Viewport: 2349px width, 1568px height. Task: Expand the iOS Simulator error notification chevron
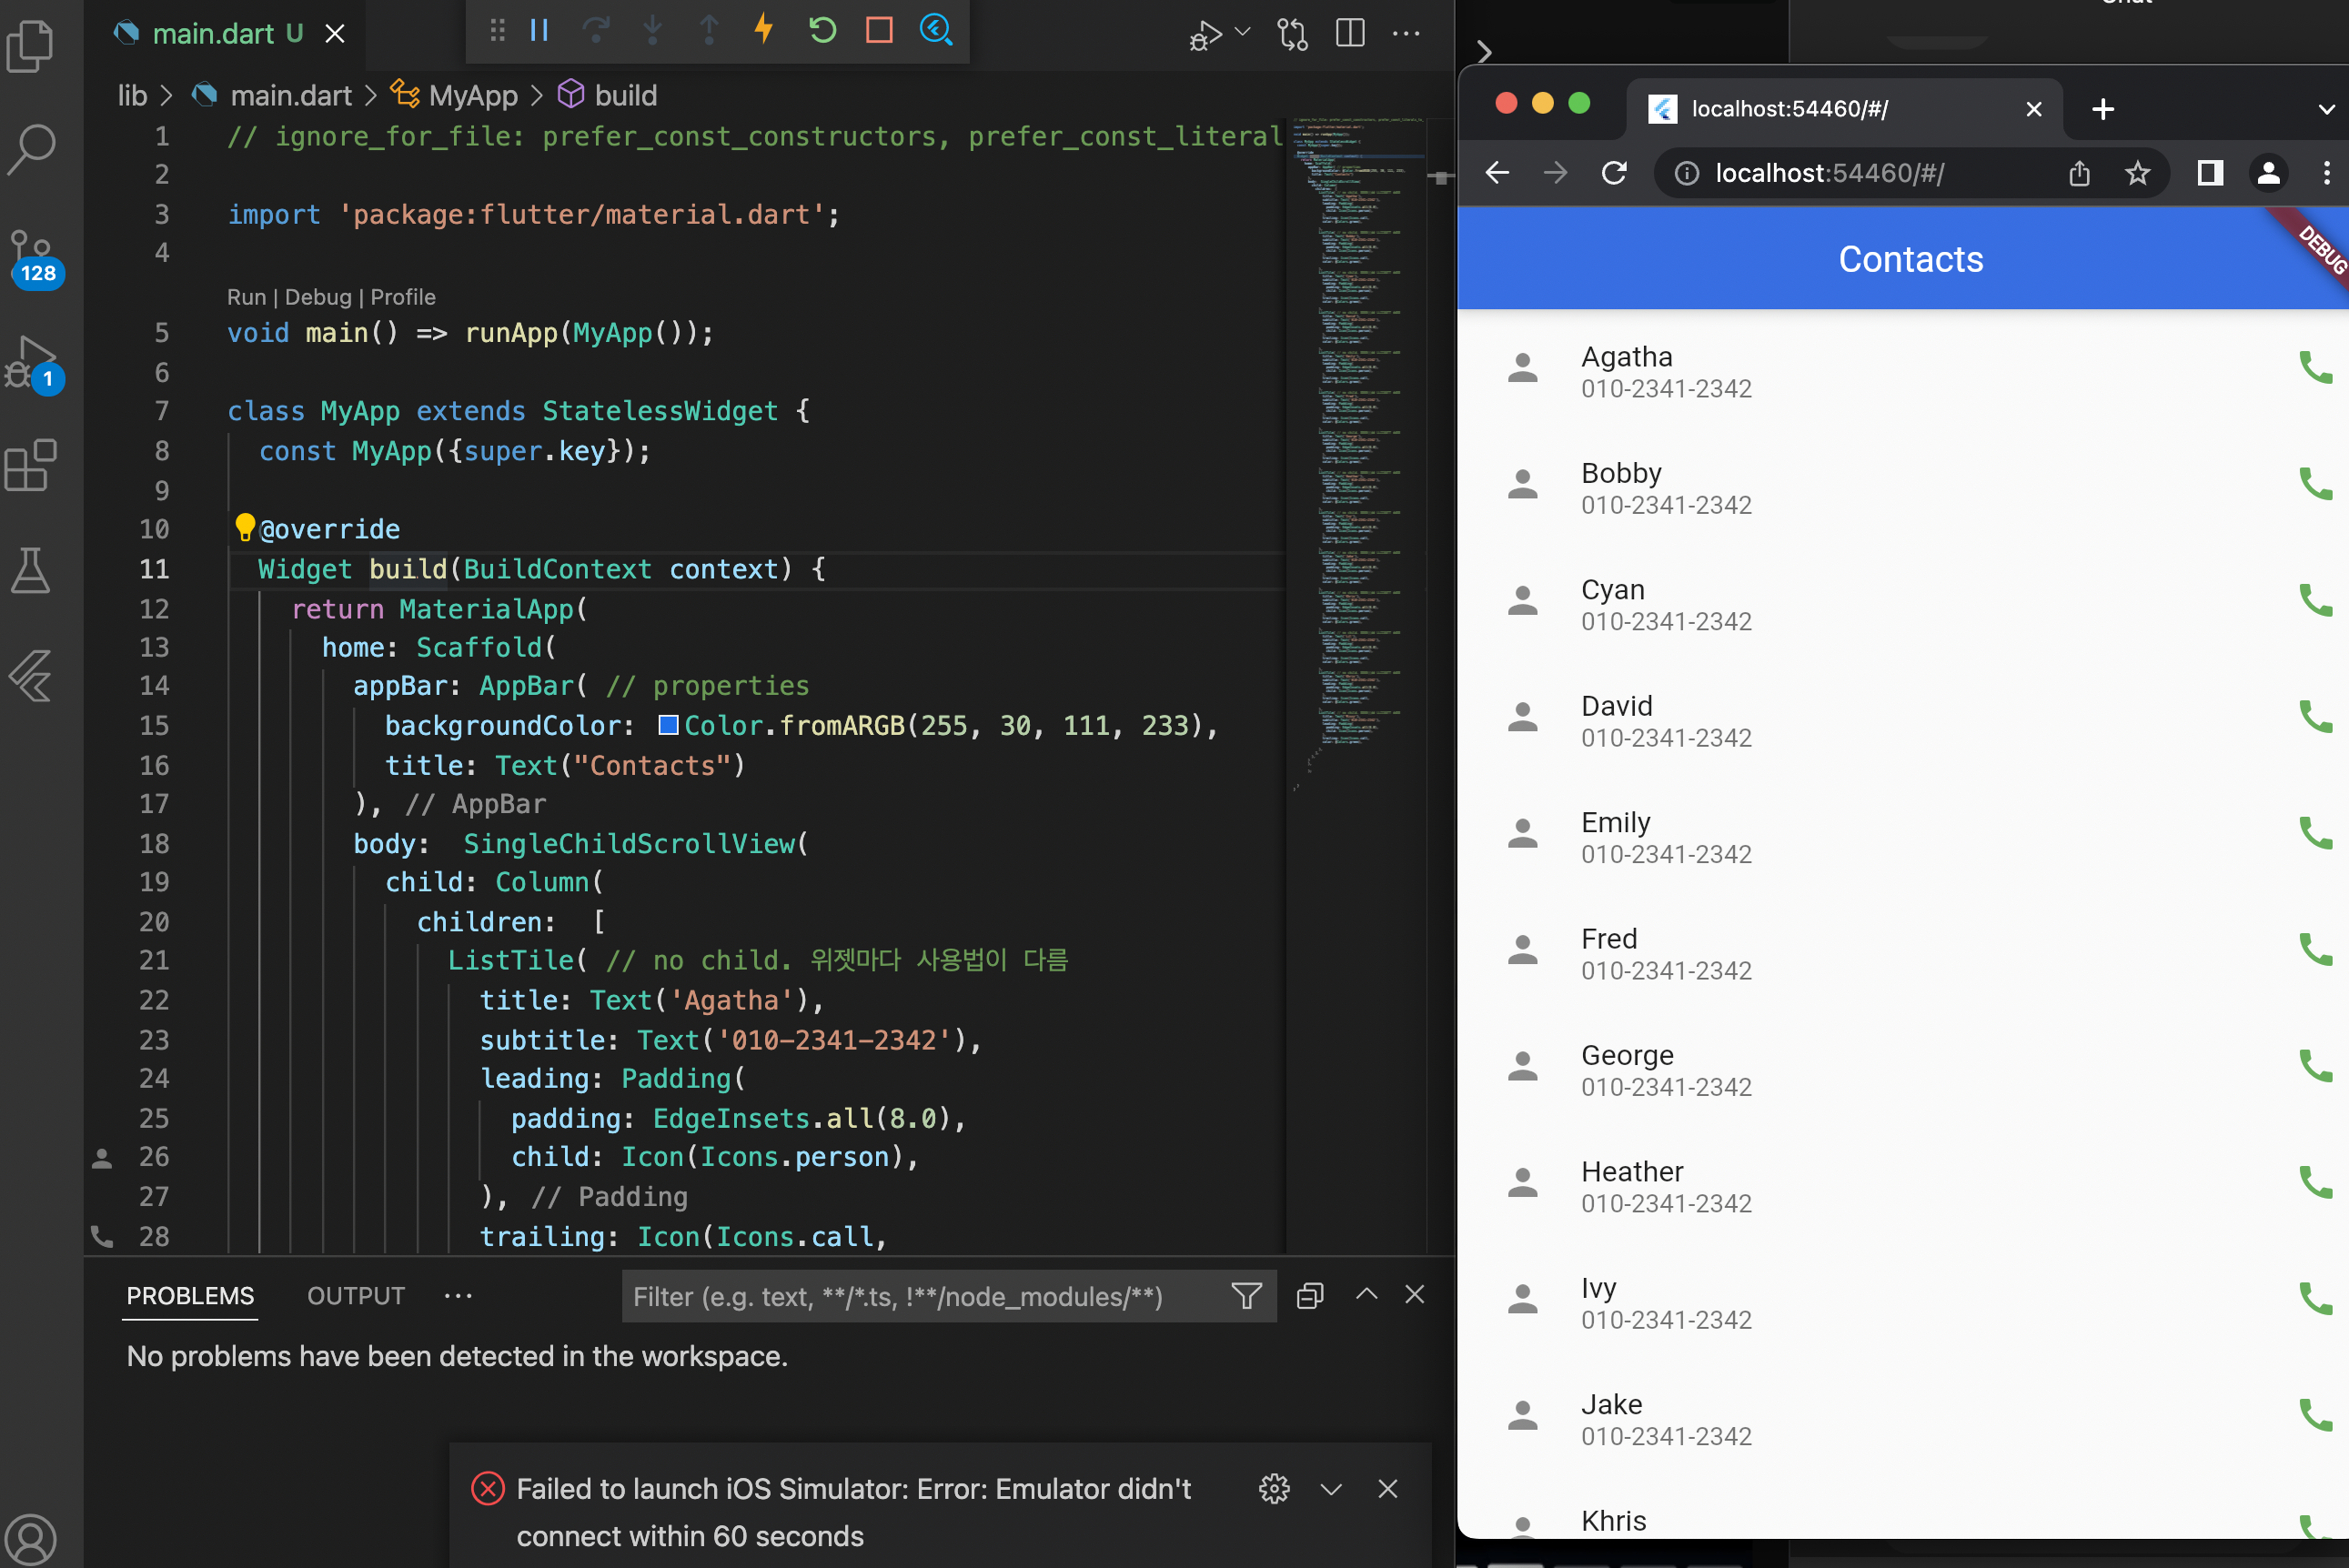click(x=1331, y=1489)
